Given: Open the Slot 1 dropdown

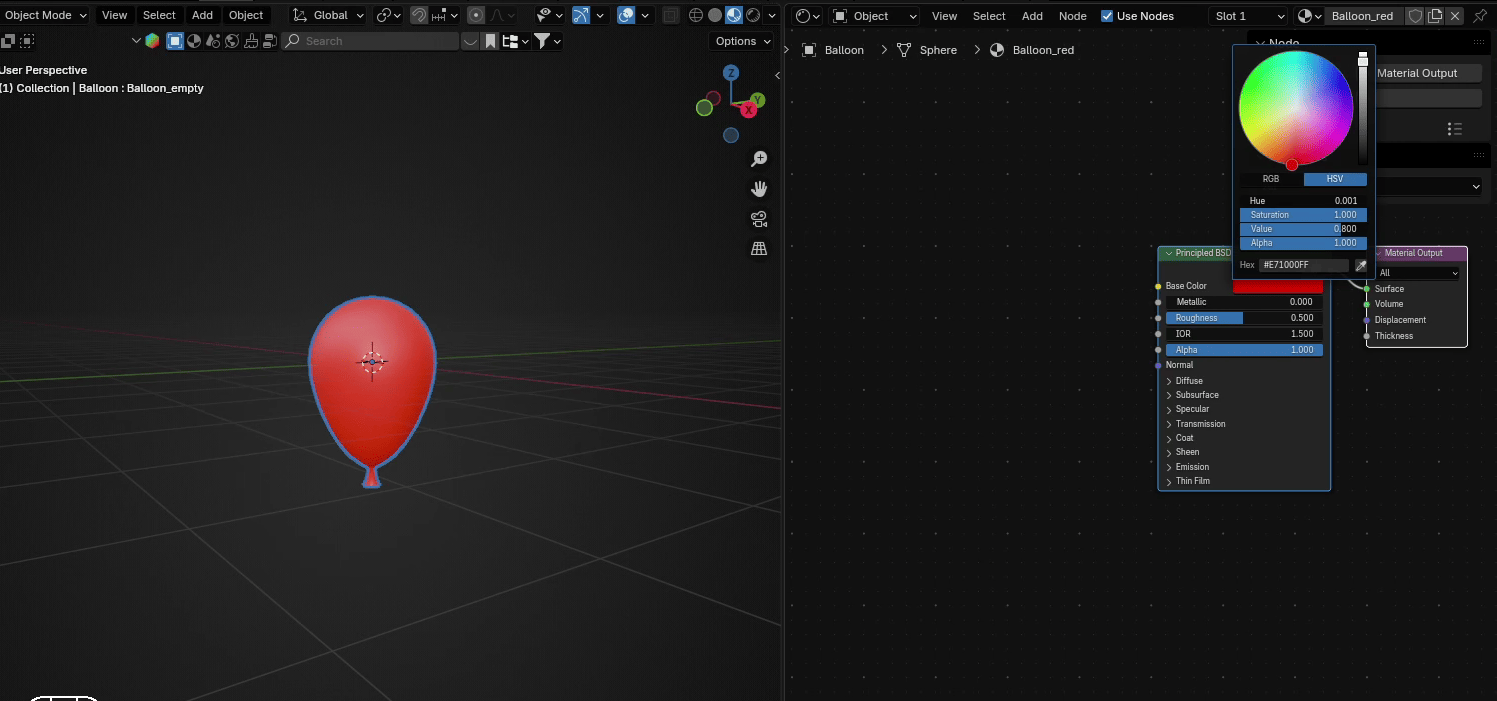Looking at the screenshot, I should [x=1248, y=16].
